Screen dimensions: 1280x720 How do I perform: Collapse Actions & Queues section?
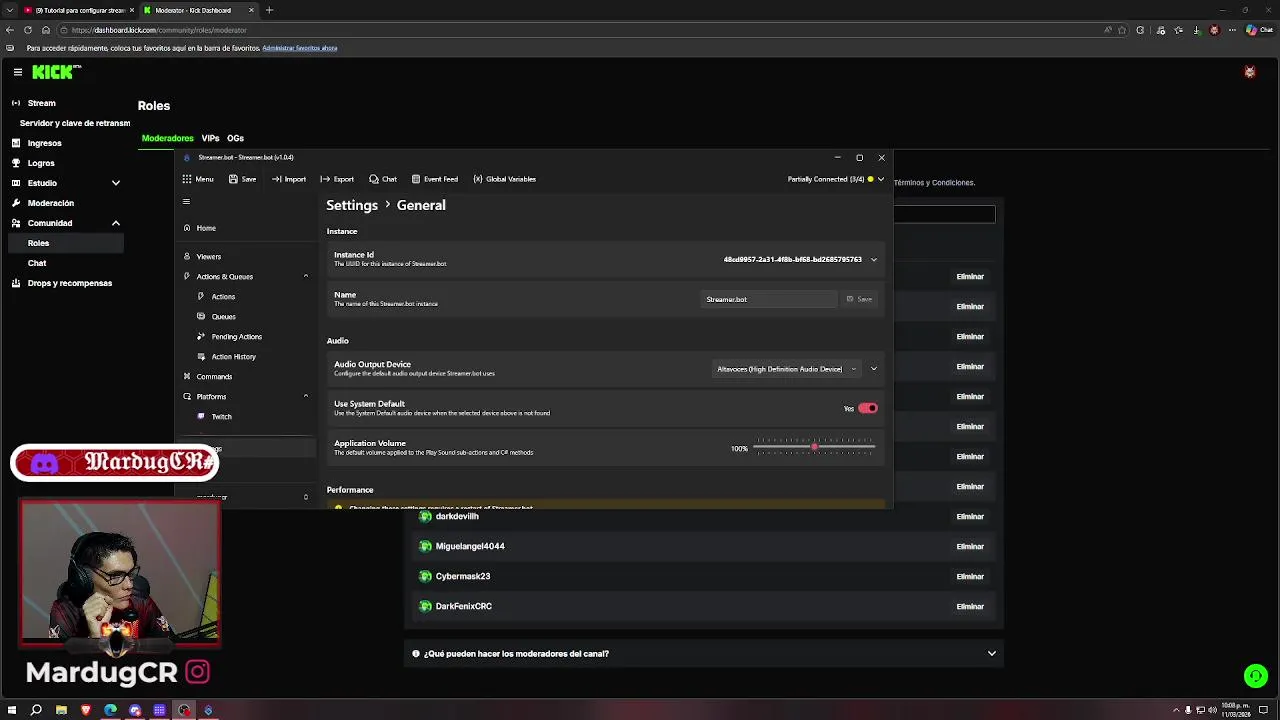tap(306, 276)
